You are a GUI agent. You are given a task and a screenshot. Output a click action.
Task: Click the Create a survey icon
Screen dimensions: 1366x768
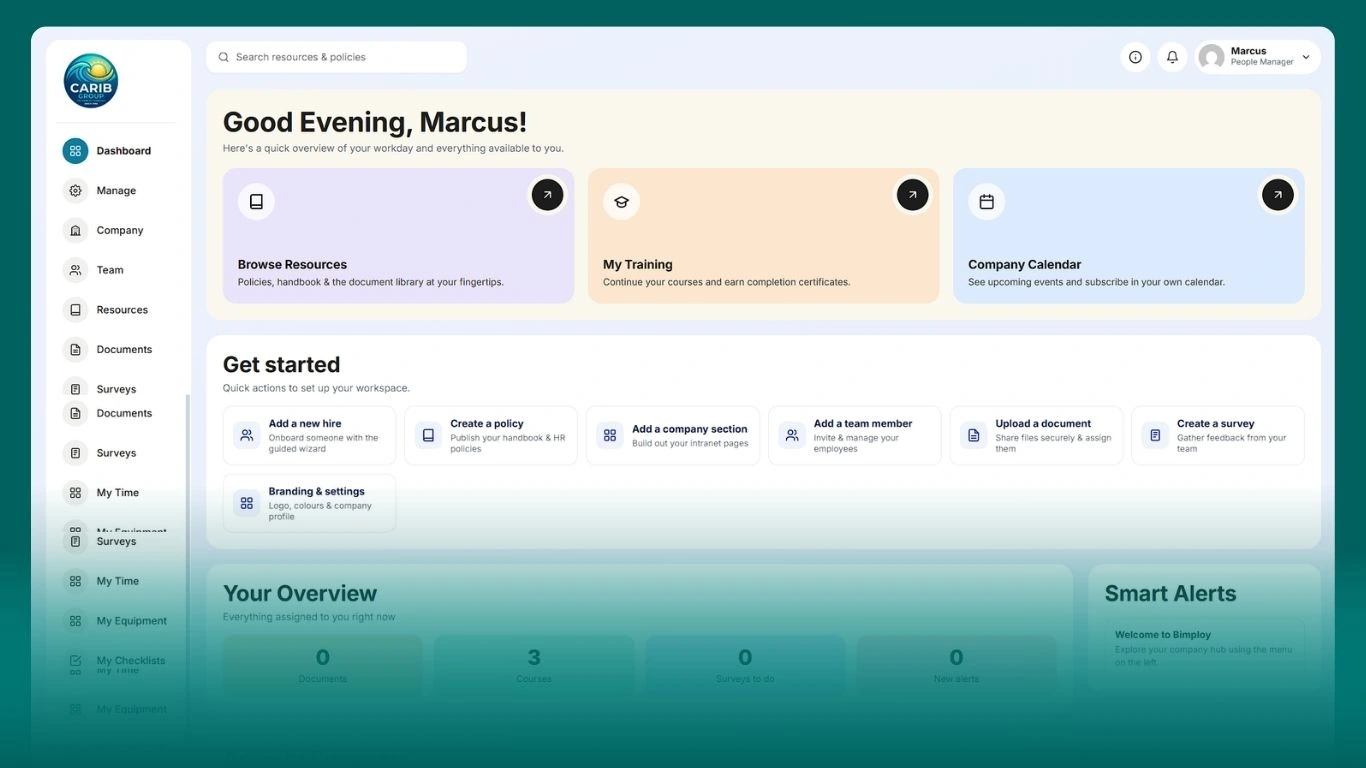tap(1155, 435)
